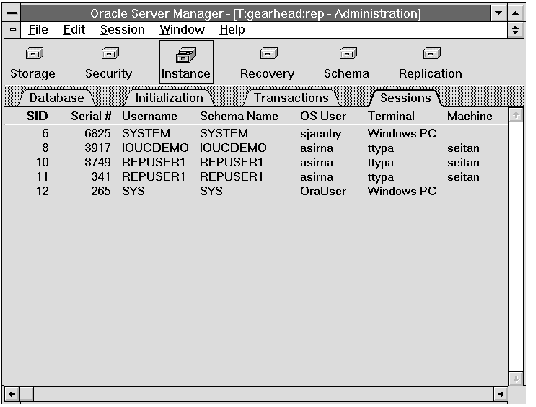Open the Window menu
536x407 pixels.
pos(182,30)
